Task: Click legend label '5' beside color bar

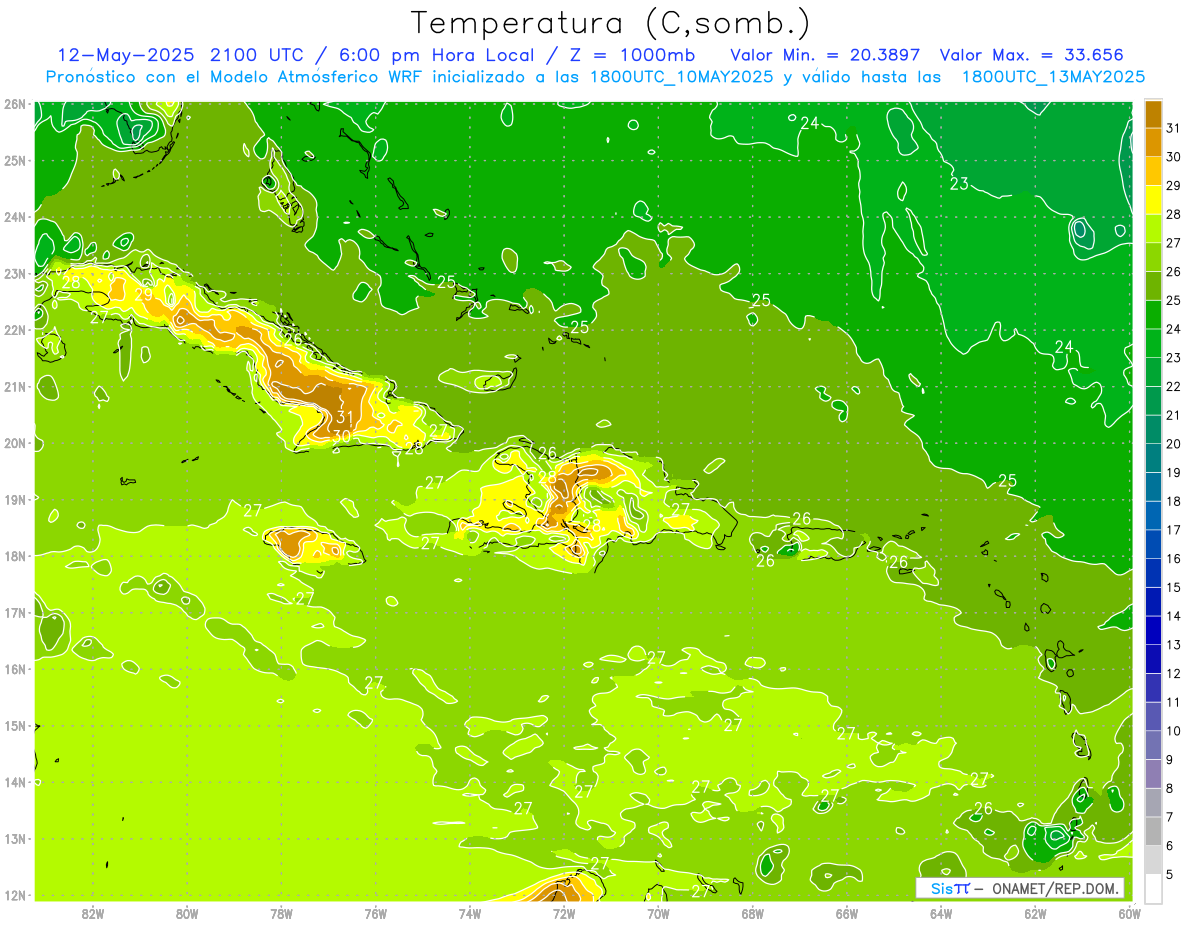Action: [x=1171, y=874]
